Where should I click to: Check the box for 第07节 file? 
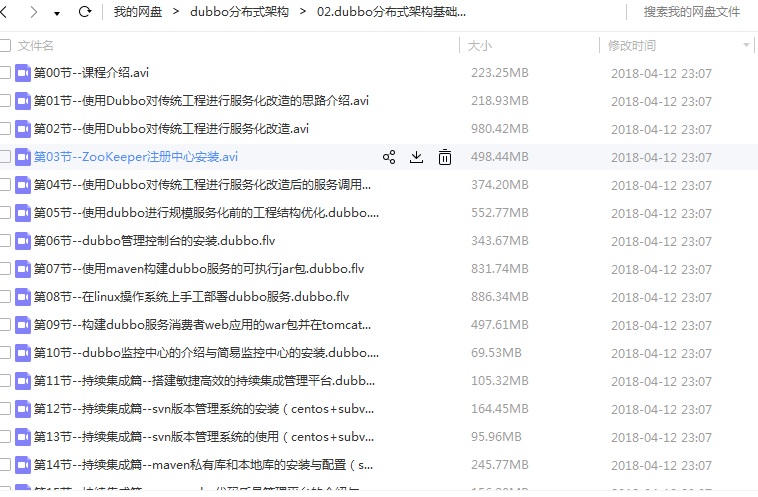5,269
